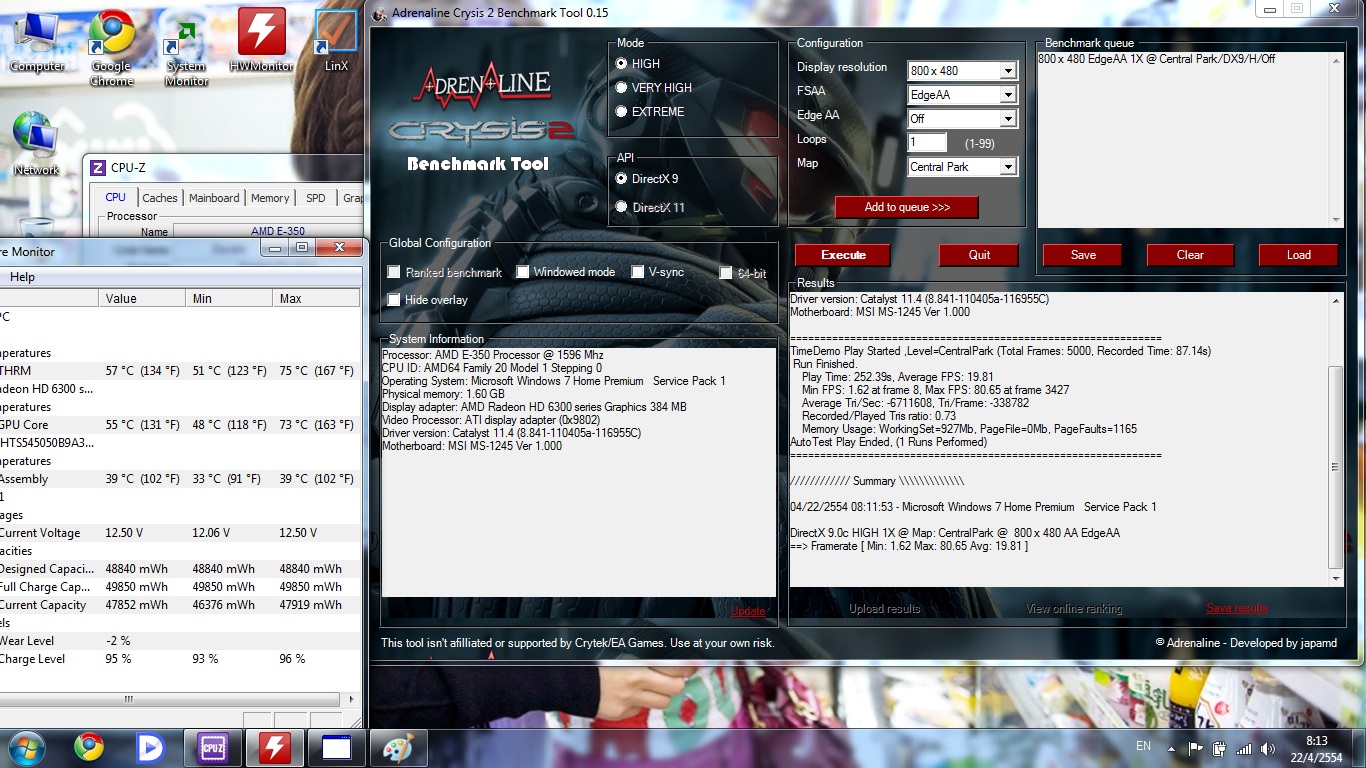Click the Value column header in HWMonitor
Screen dimensions: 1366x768
[x=141, y=298]
